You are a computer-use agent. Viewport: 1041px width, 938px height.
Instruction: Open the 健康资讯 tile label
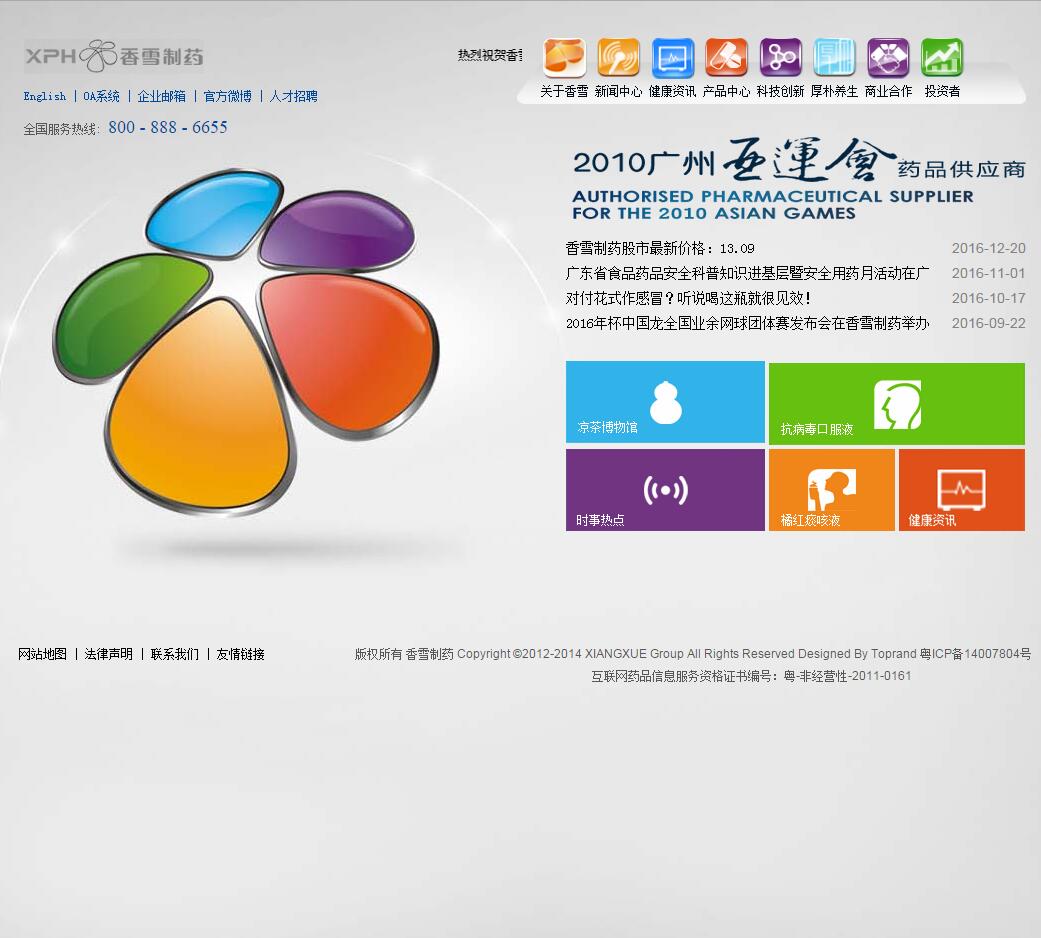933,520
